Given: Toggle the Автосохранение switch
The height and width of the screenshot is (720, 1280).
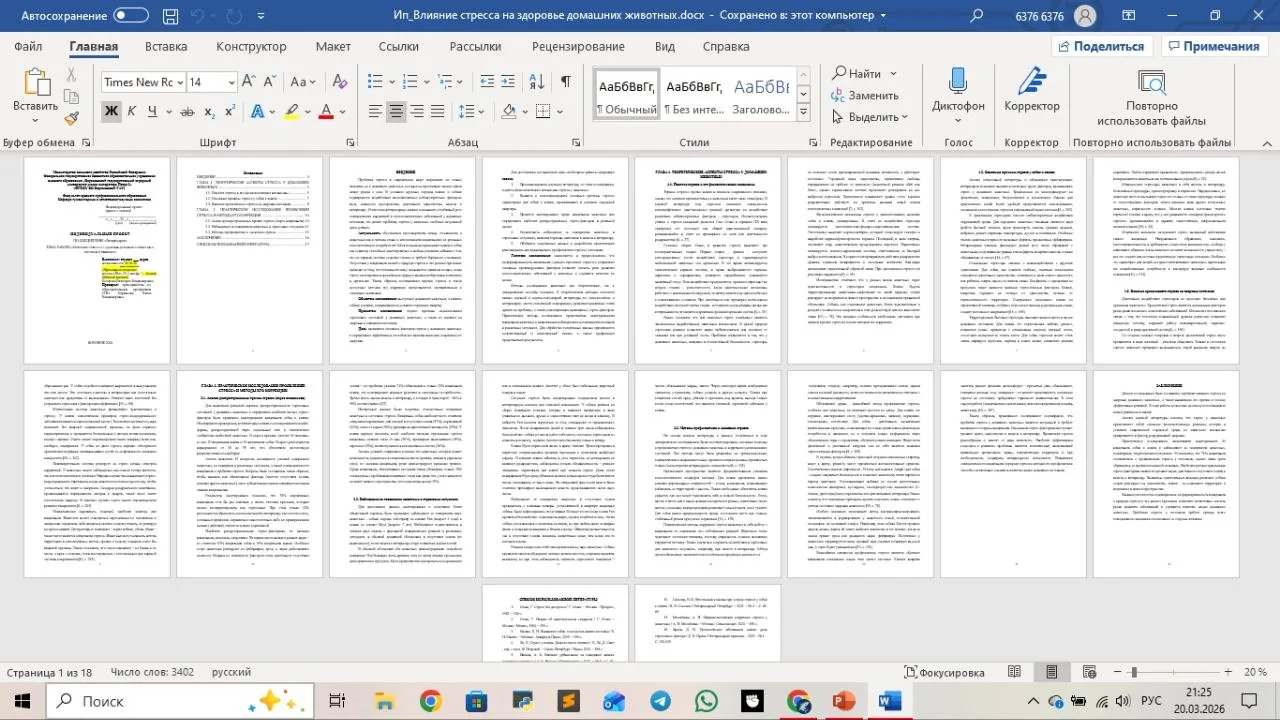Looking at the screenshot, I should pos(131,15).
